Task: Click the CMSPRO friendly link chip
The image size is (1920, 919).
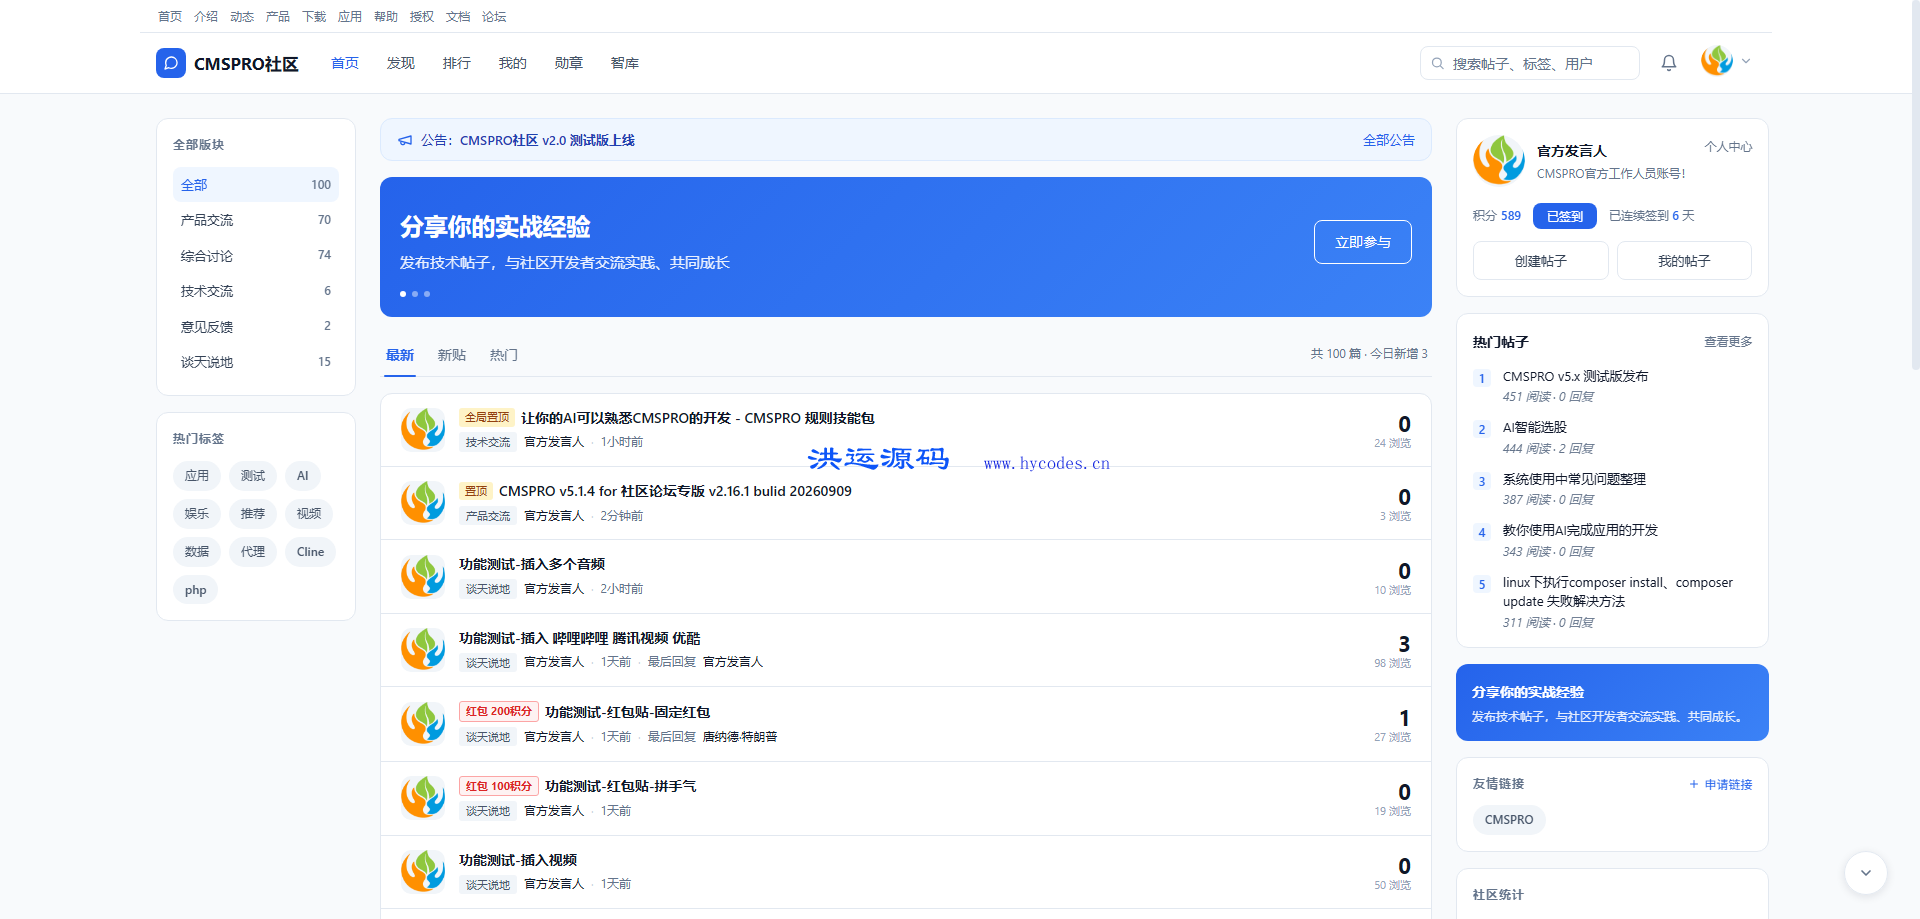Action: pos(1509,820)
